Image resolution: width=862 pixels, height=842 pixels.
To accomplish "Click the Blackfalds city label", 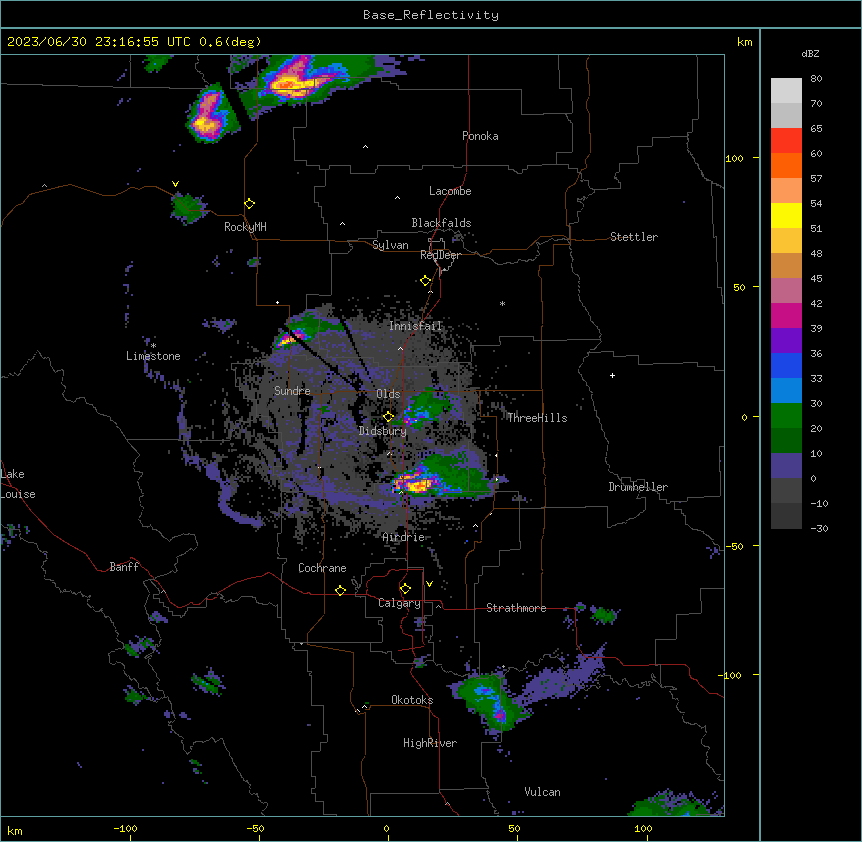I will click(x=441, y=223).
